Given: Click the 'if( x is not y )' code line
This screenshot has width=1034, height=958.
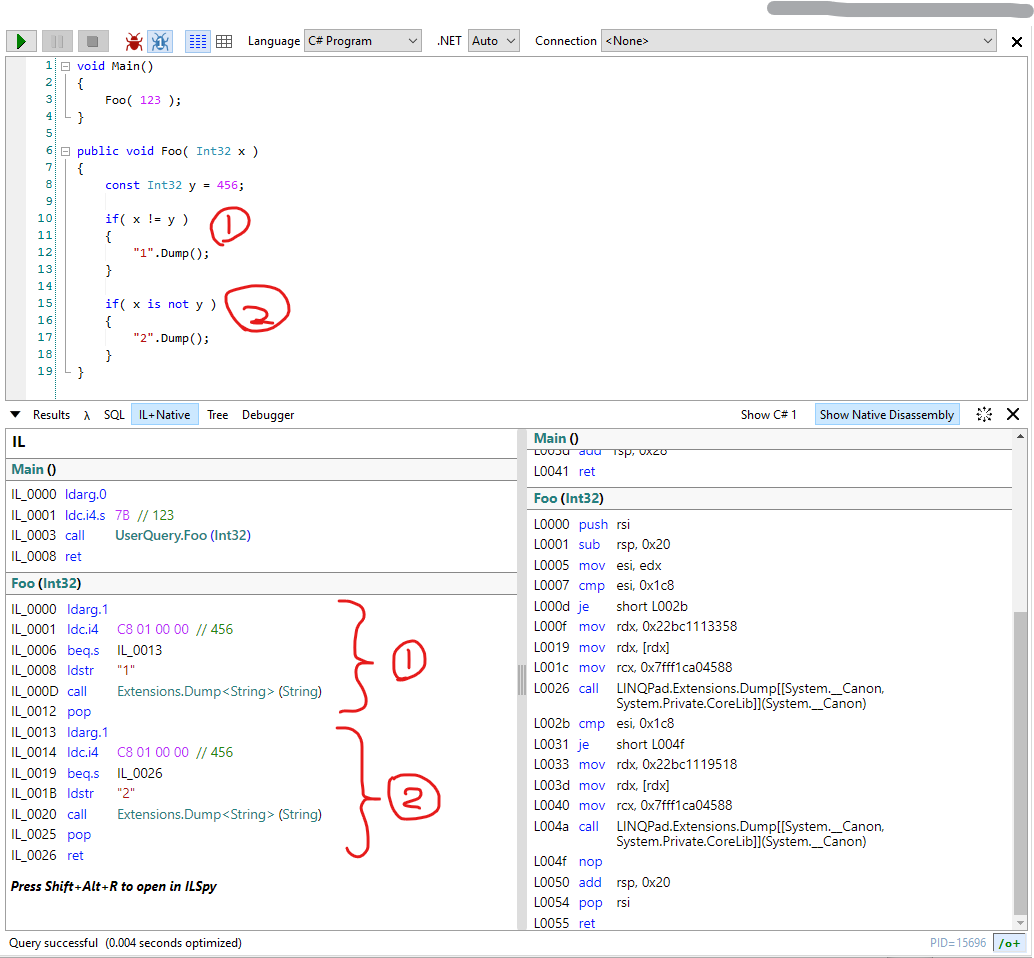Looking at the screenshot, I should pyautogui.click(x=160, y=304).
